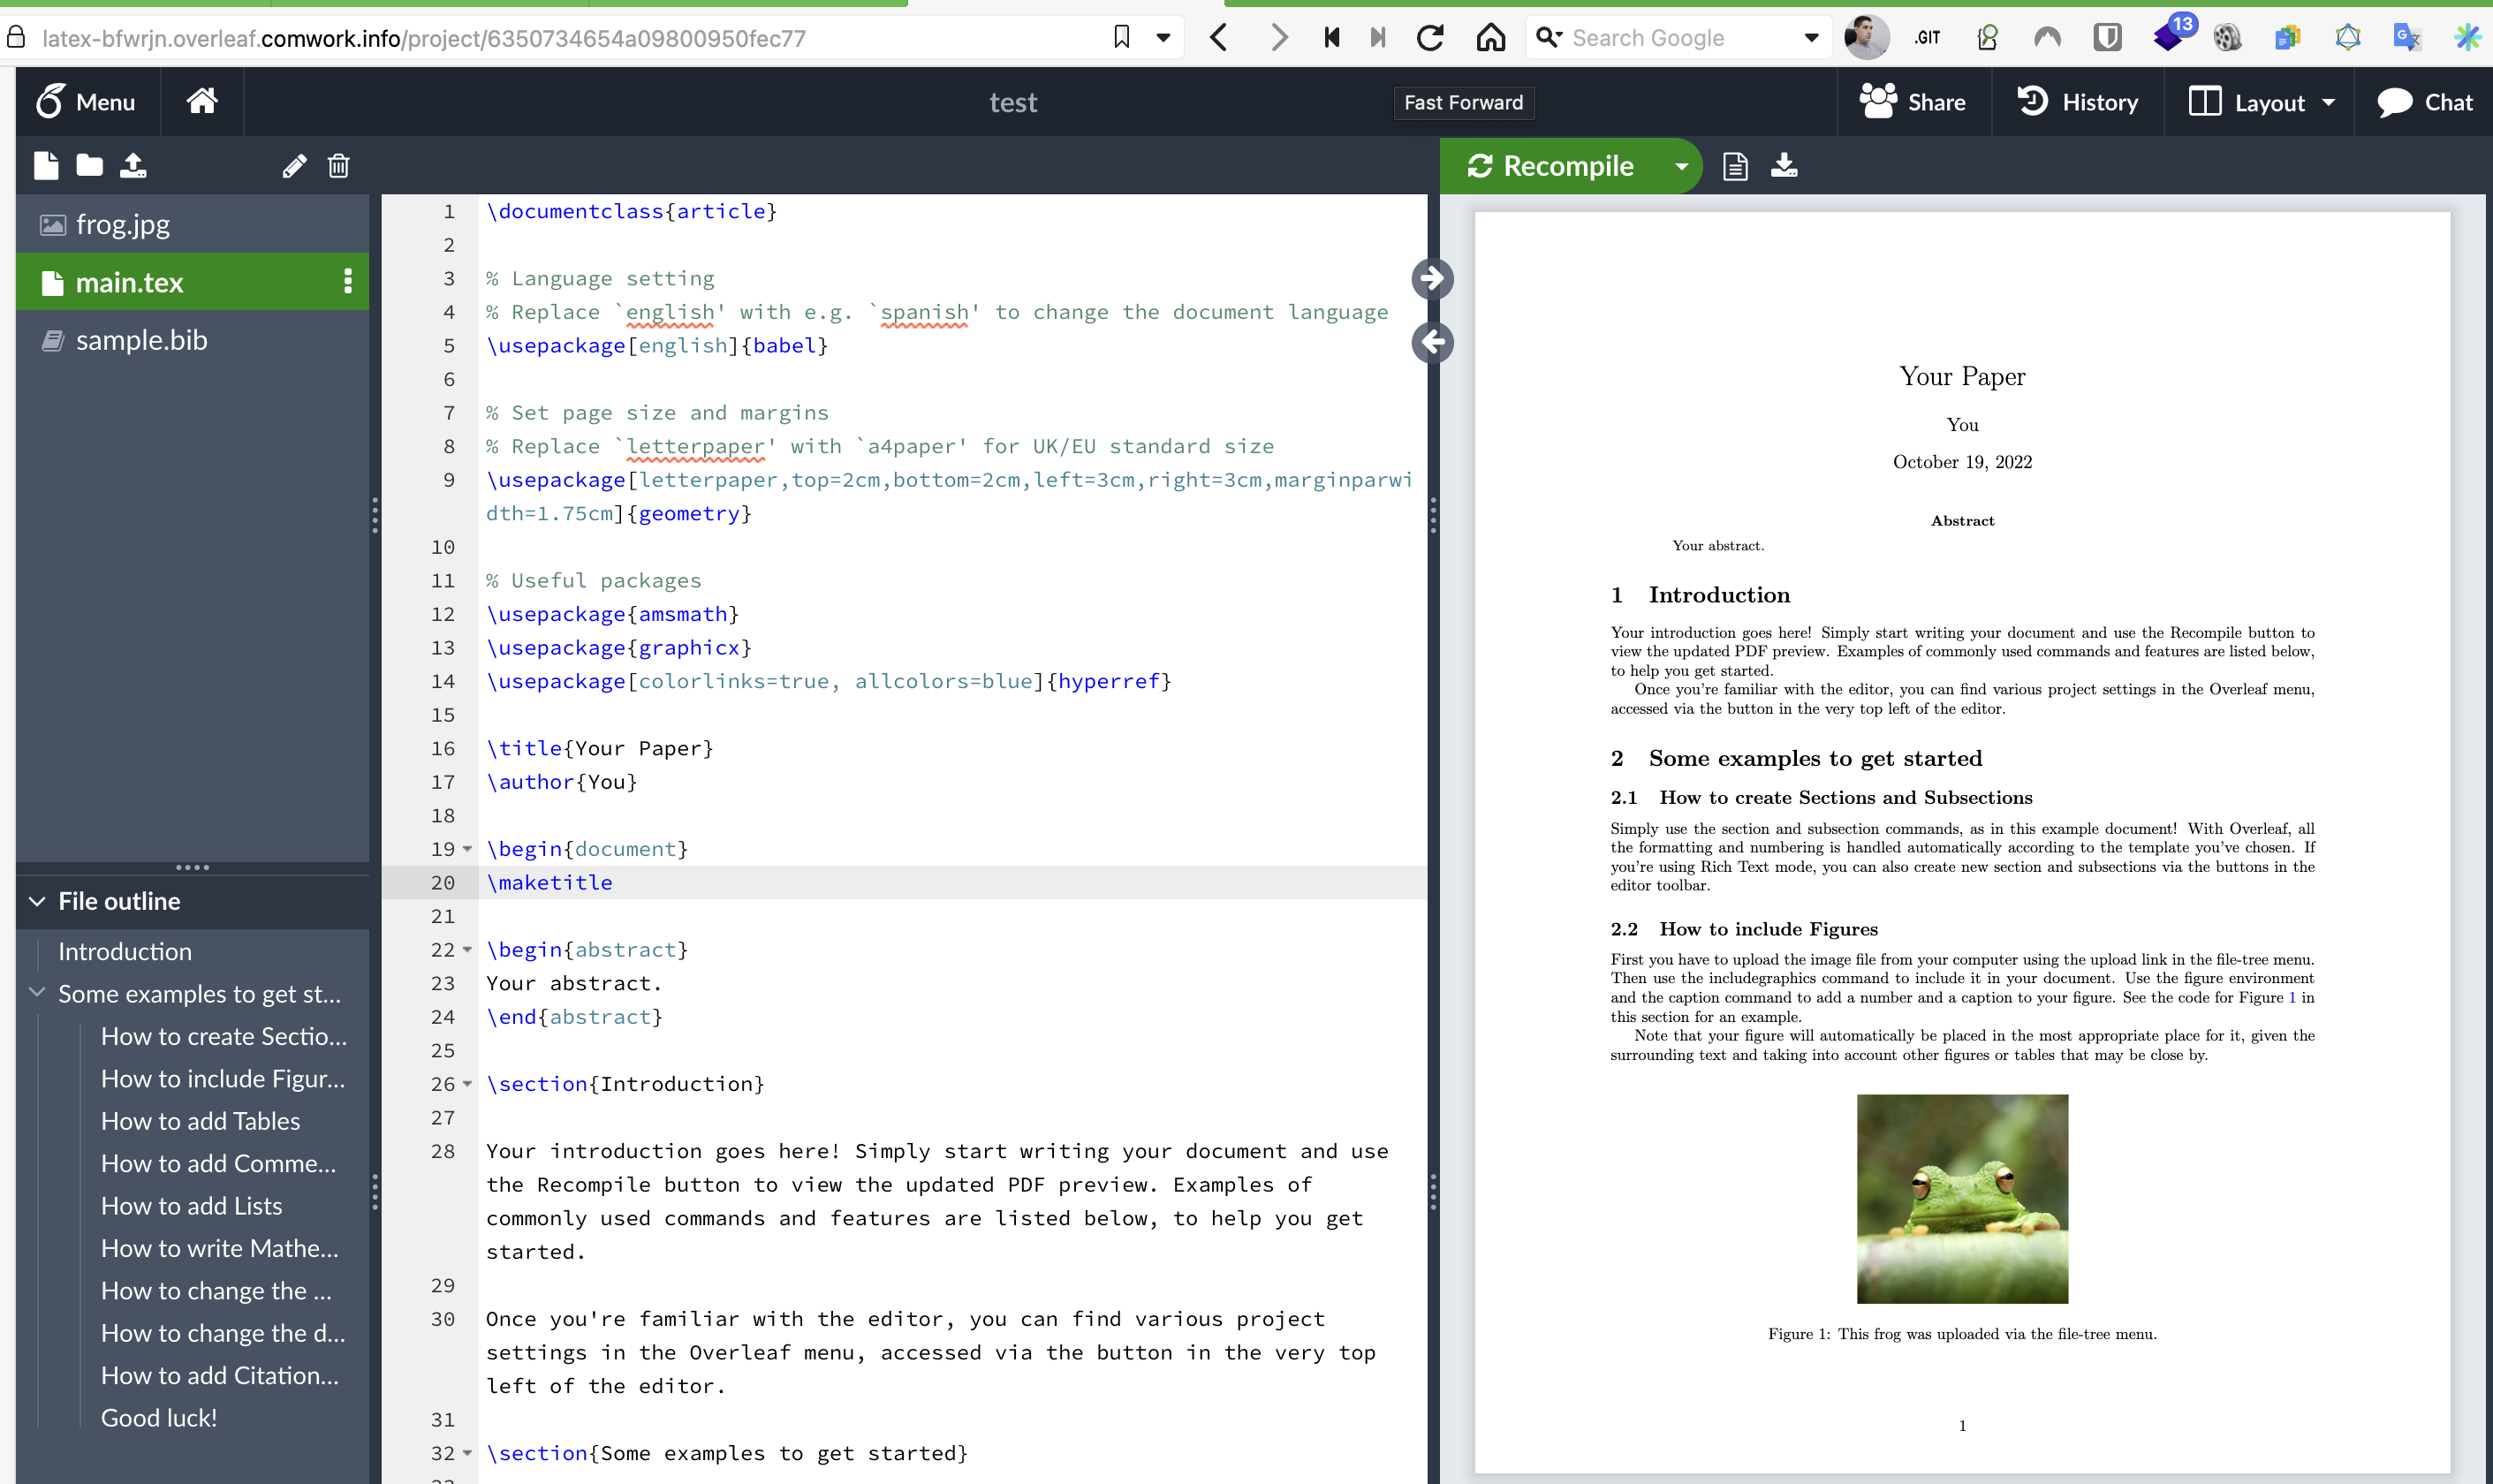2493x1484 pixels.
Task: Click the browser bookmark icon
Action: pyautogui.click(x=1121, y=37)
